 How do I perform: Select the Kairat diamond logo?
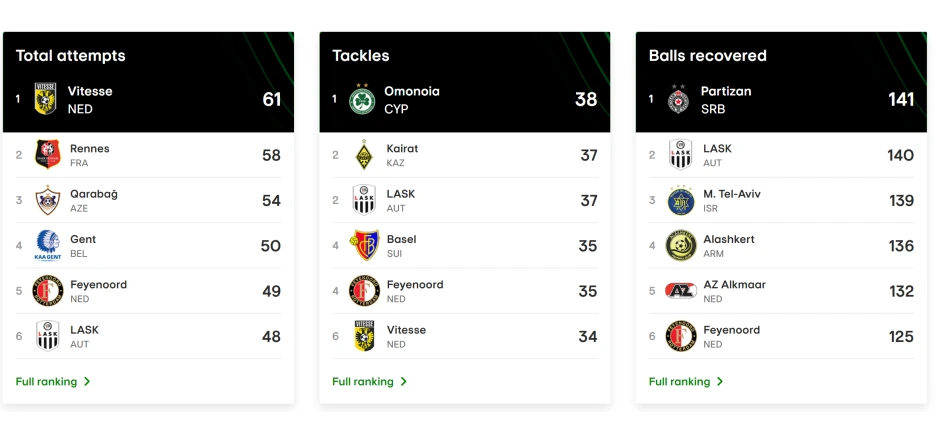364,155
